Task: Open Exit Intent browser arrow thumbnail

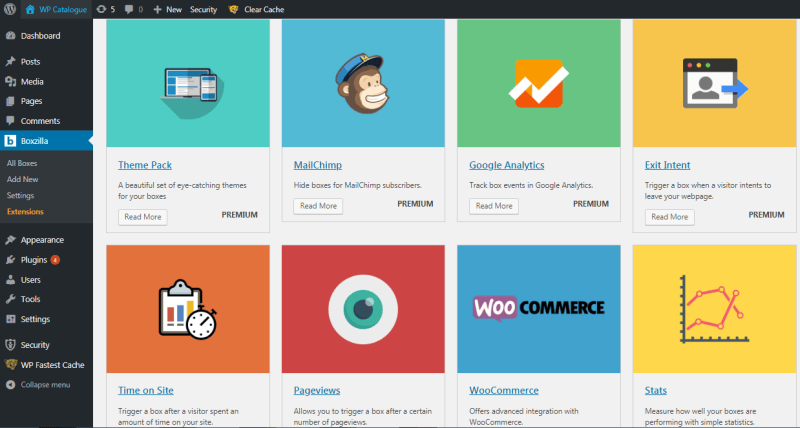Action: (x=714, y=83)
